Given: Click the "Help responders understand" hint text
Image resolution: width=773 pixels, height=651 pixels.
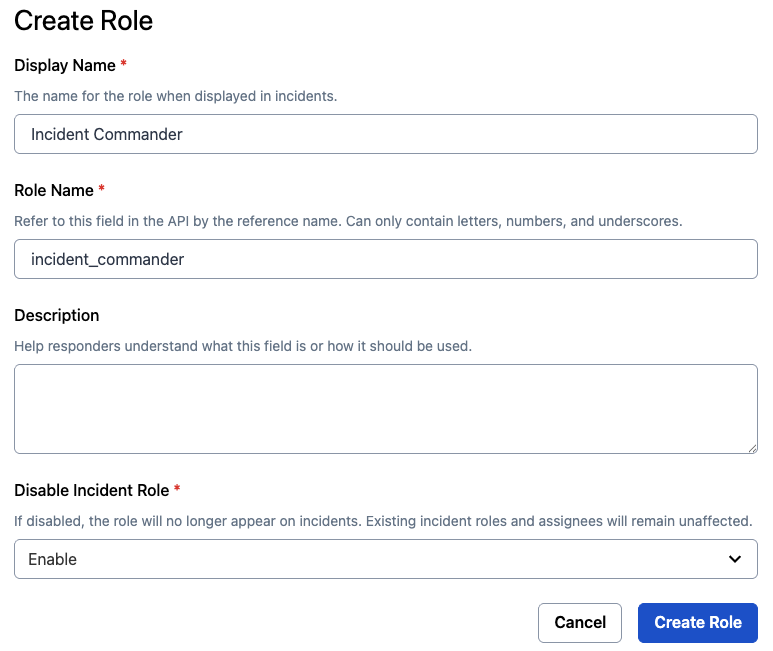Looking at the screenshot, I should [x=243, y=346].
